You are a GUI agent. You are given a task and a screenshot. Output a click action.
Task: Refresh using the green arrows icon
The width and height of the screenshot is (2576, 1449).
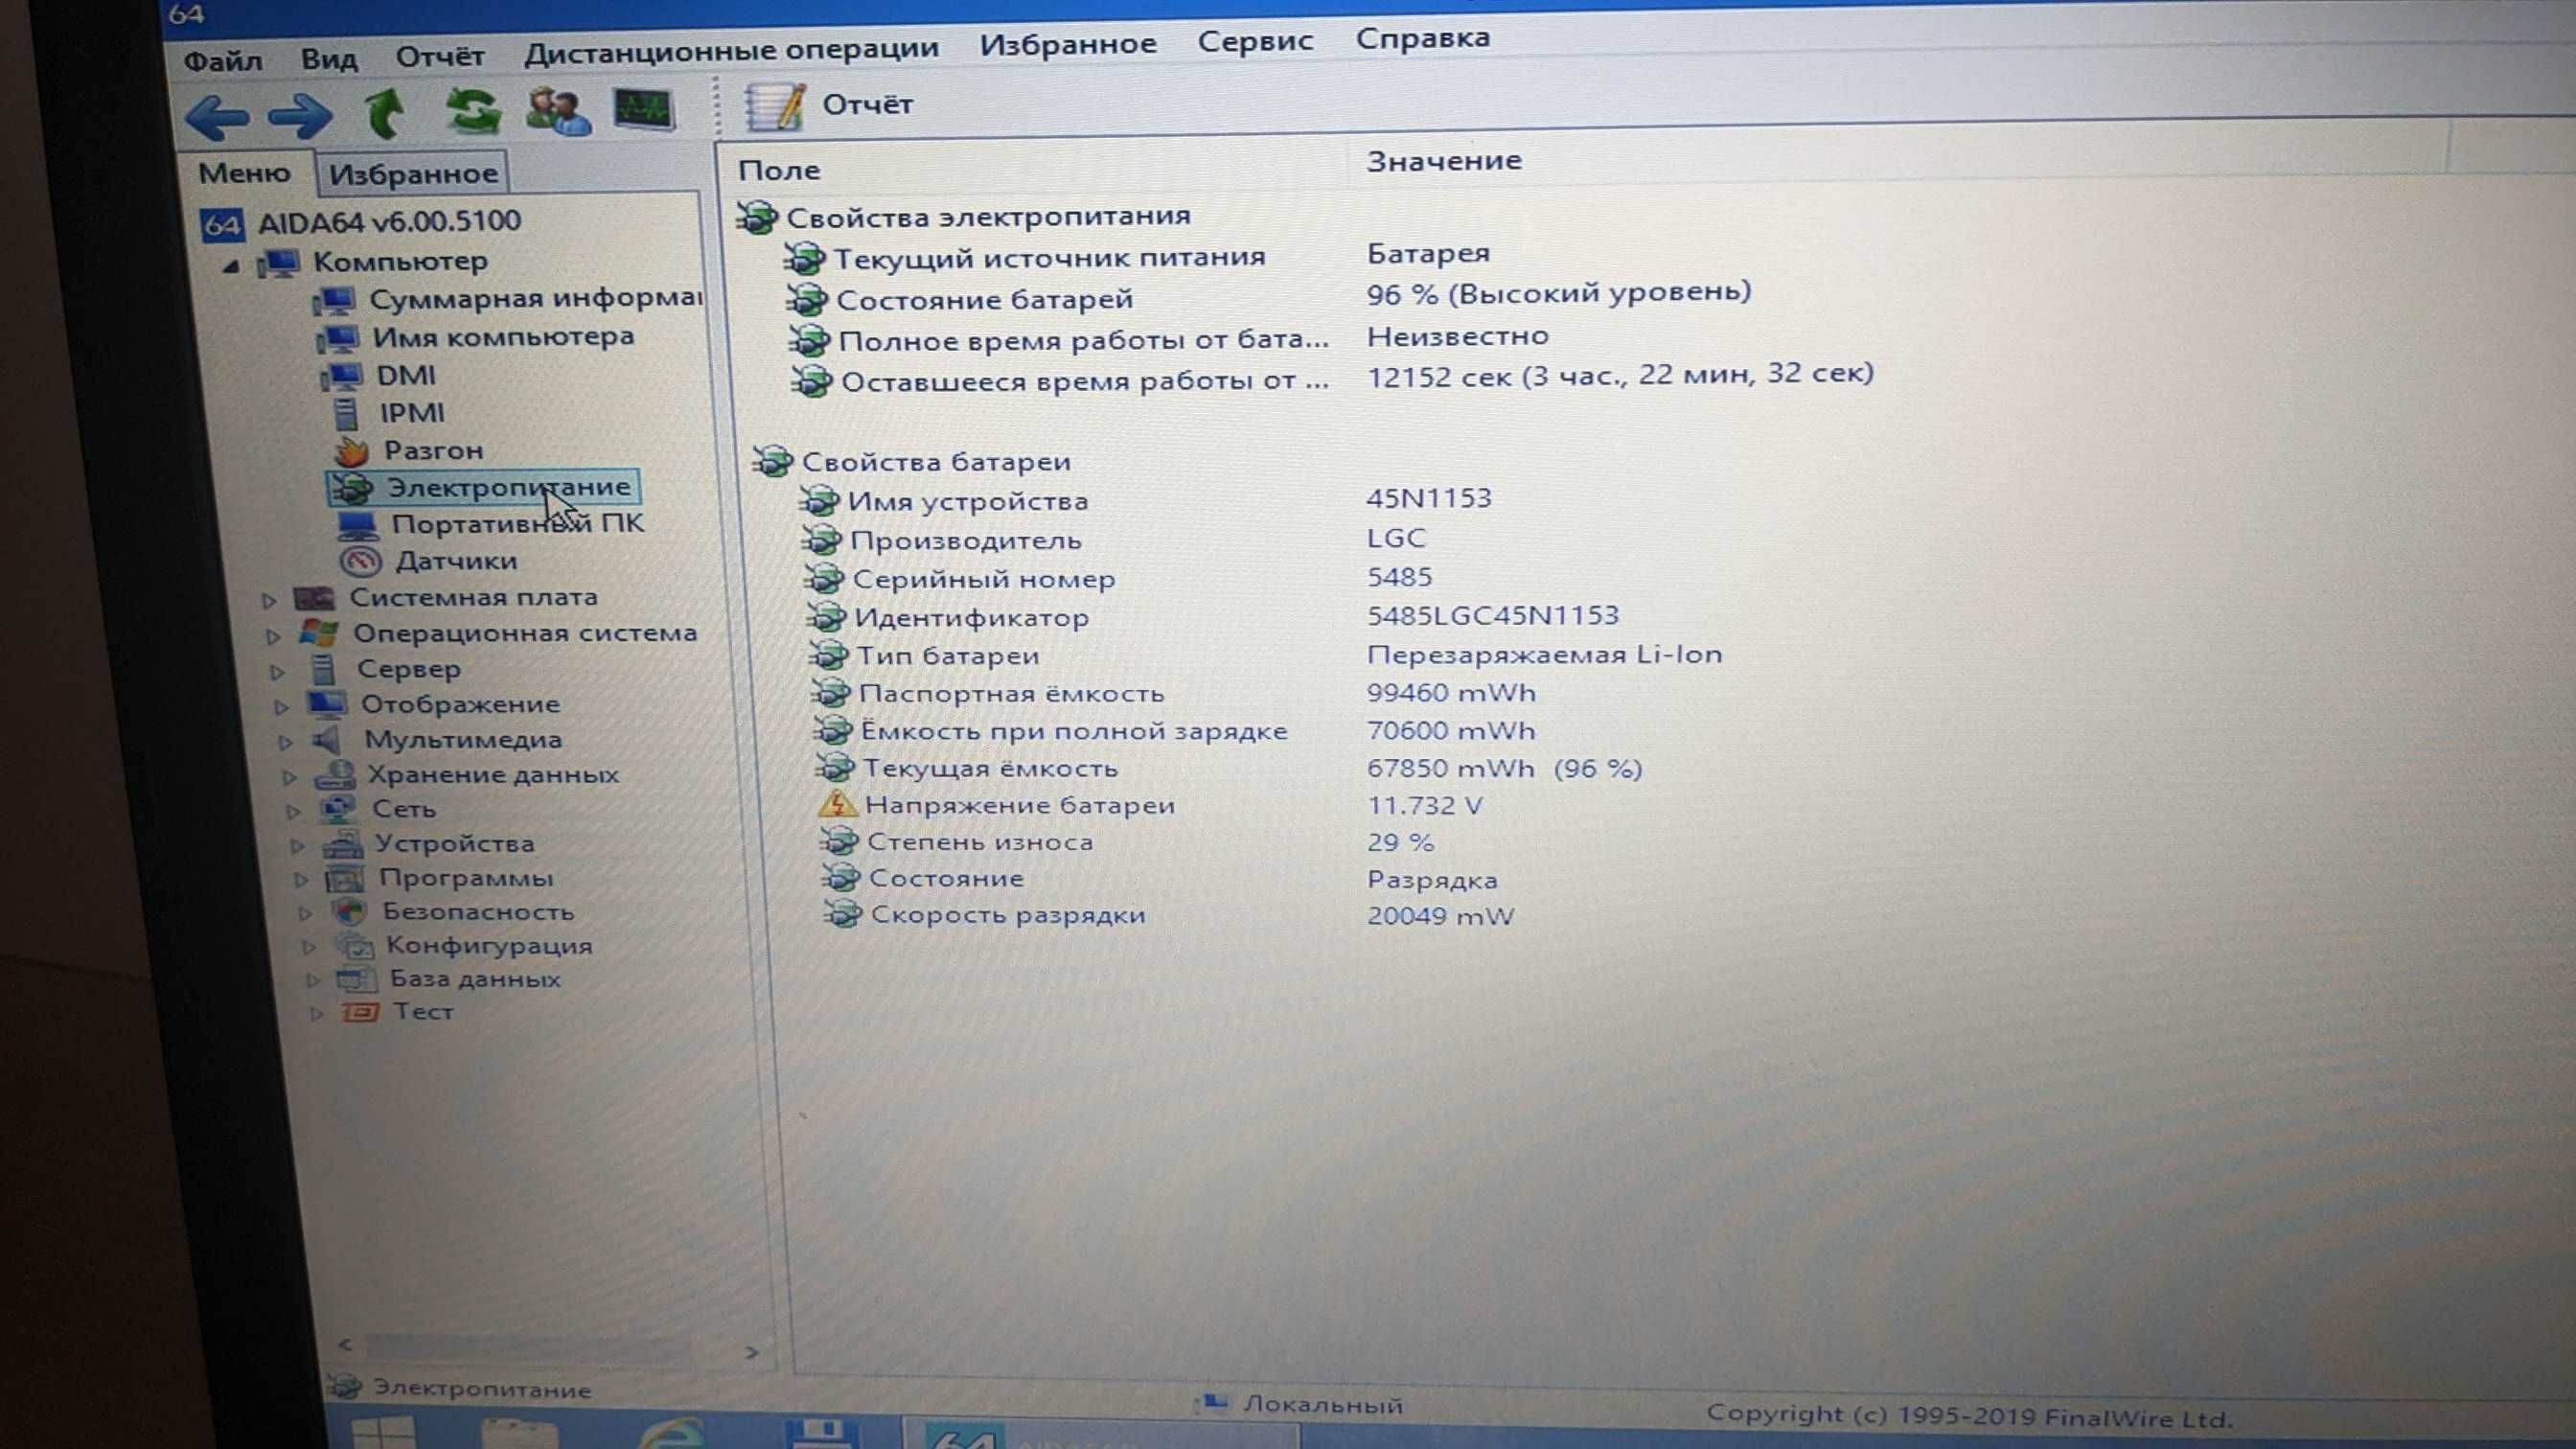[x=473, y=111]
